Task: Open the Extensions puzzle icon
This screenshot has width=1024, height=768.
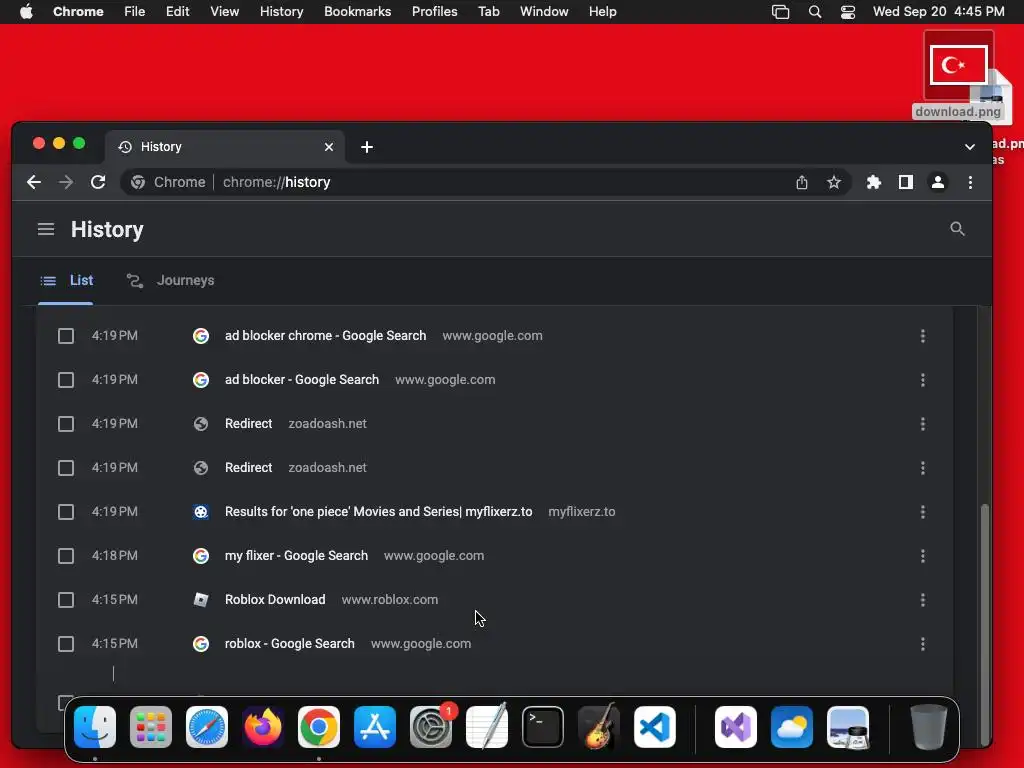Action: click(874, 182)
